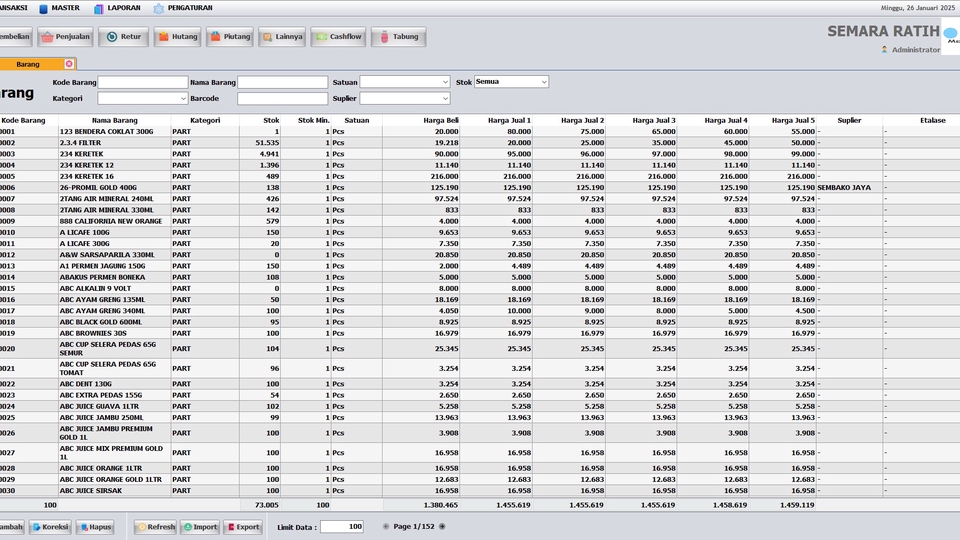The image size is (960, 540).
Task: Select row ABC DENT 130G
Action: pos(480,384)
